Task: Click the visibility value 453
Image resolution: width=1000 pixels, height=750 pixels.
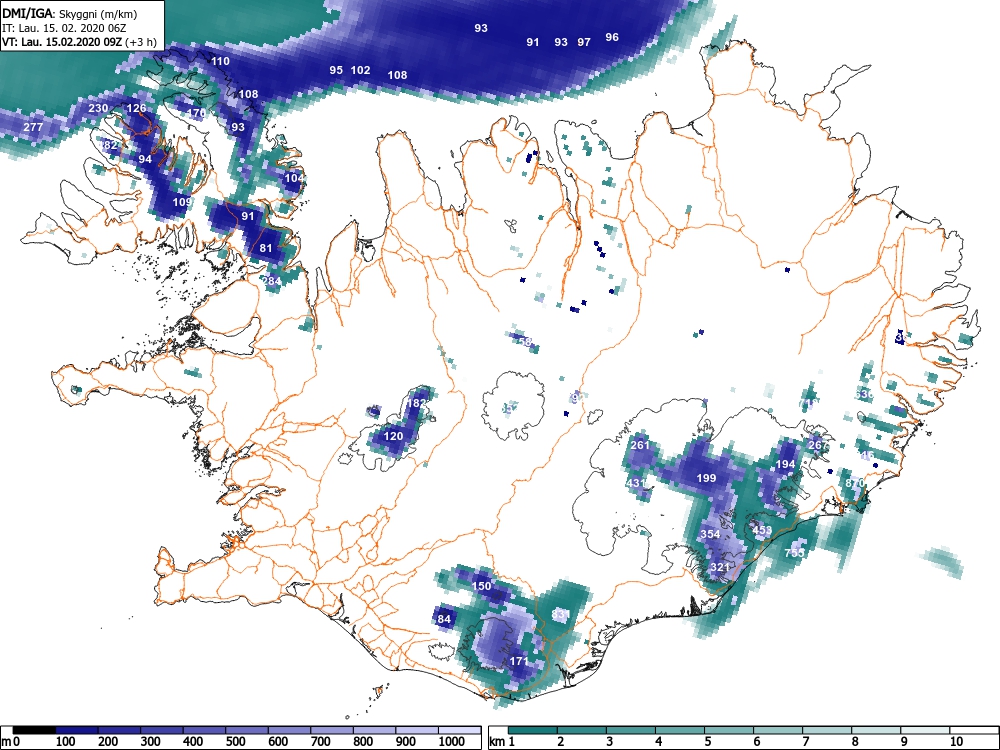Action: click(x=762, y=530)
